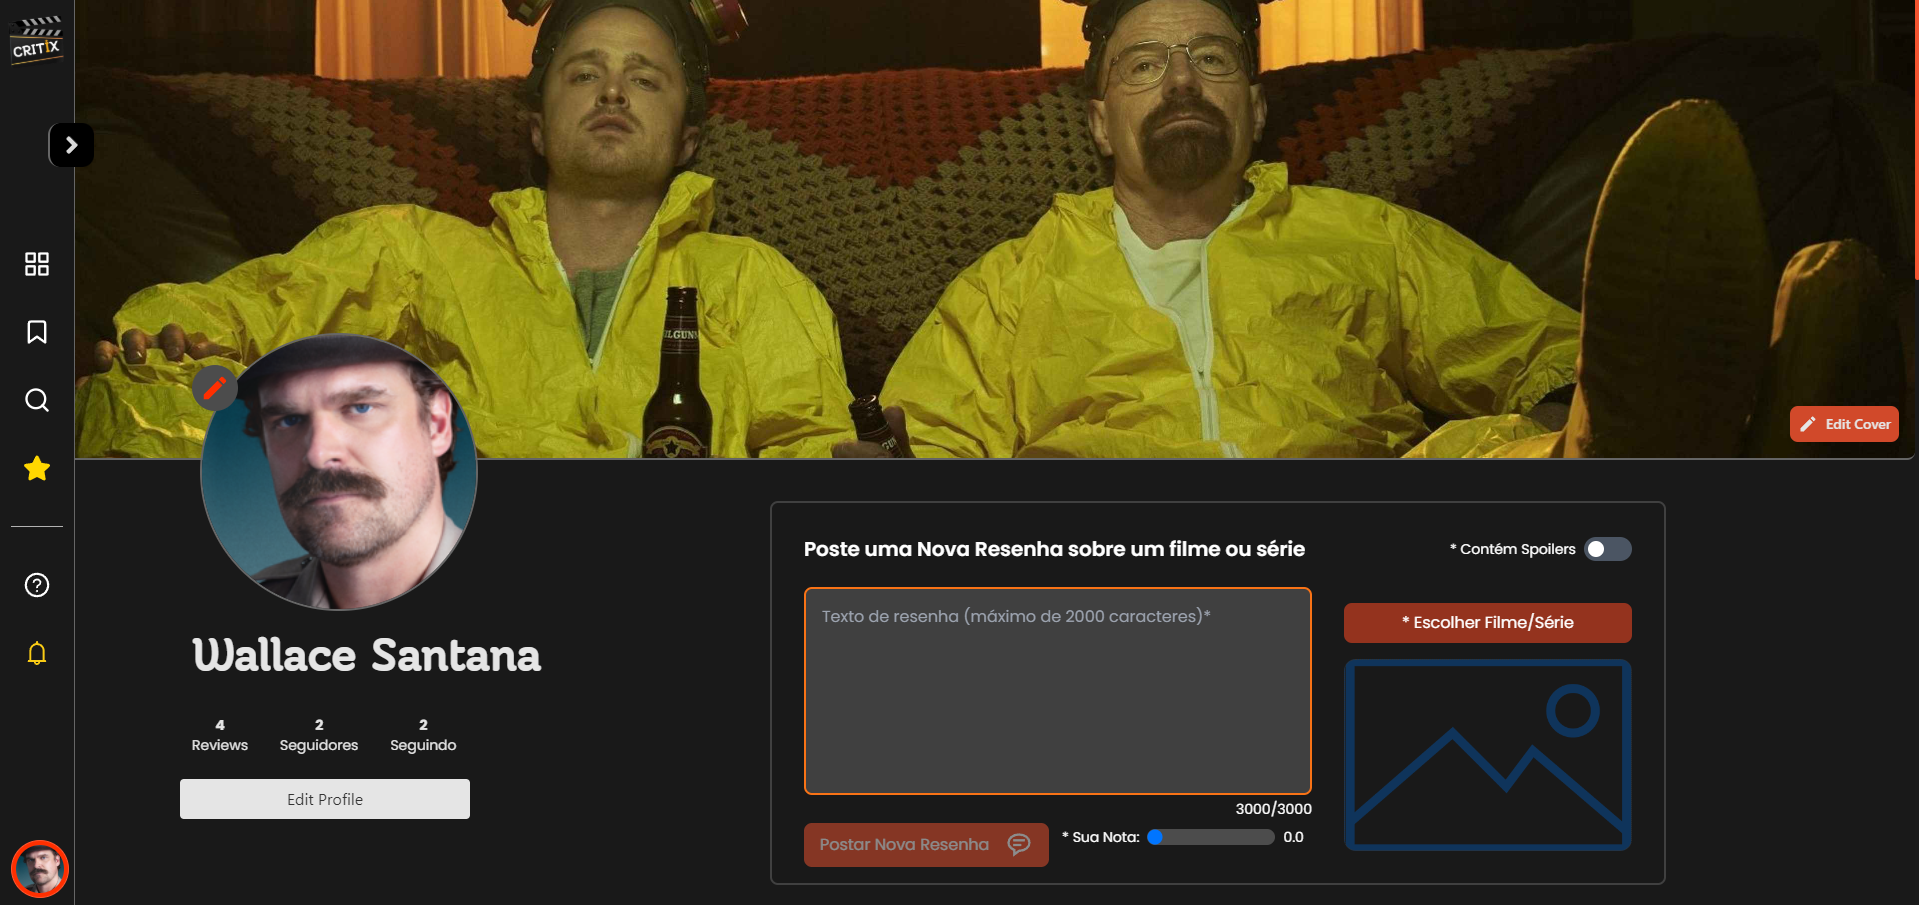Click the Critix logo
1919x905 pixels.
click(37, 39)
